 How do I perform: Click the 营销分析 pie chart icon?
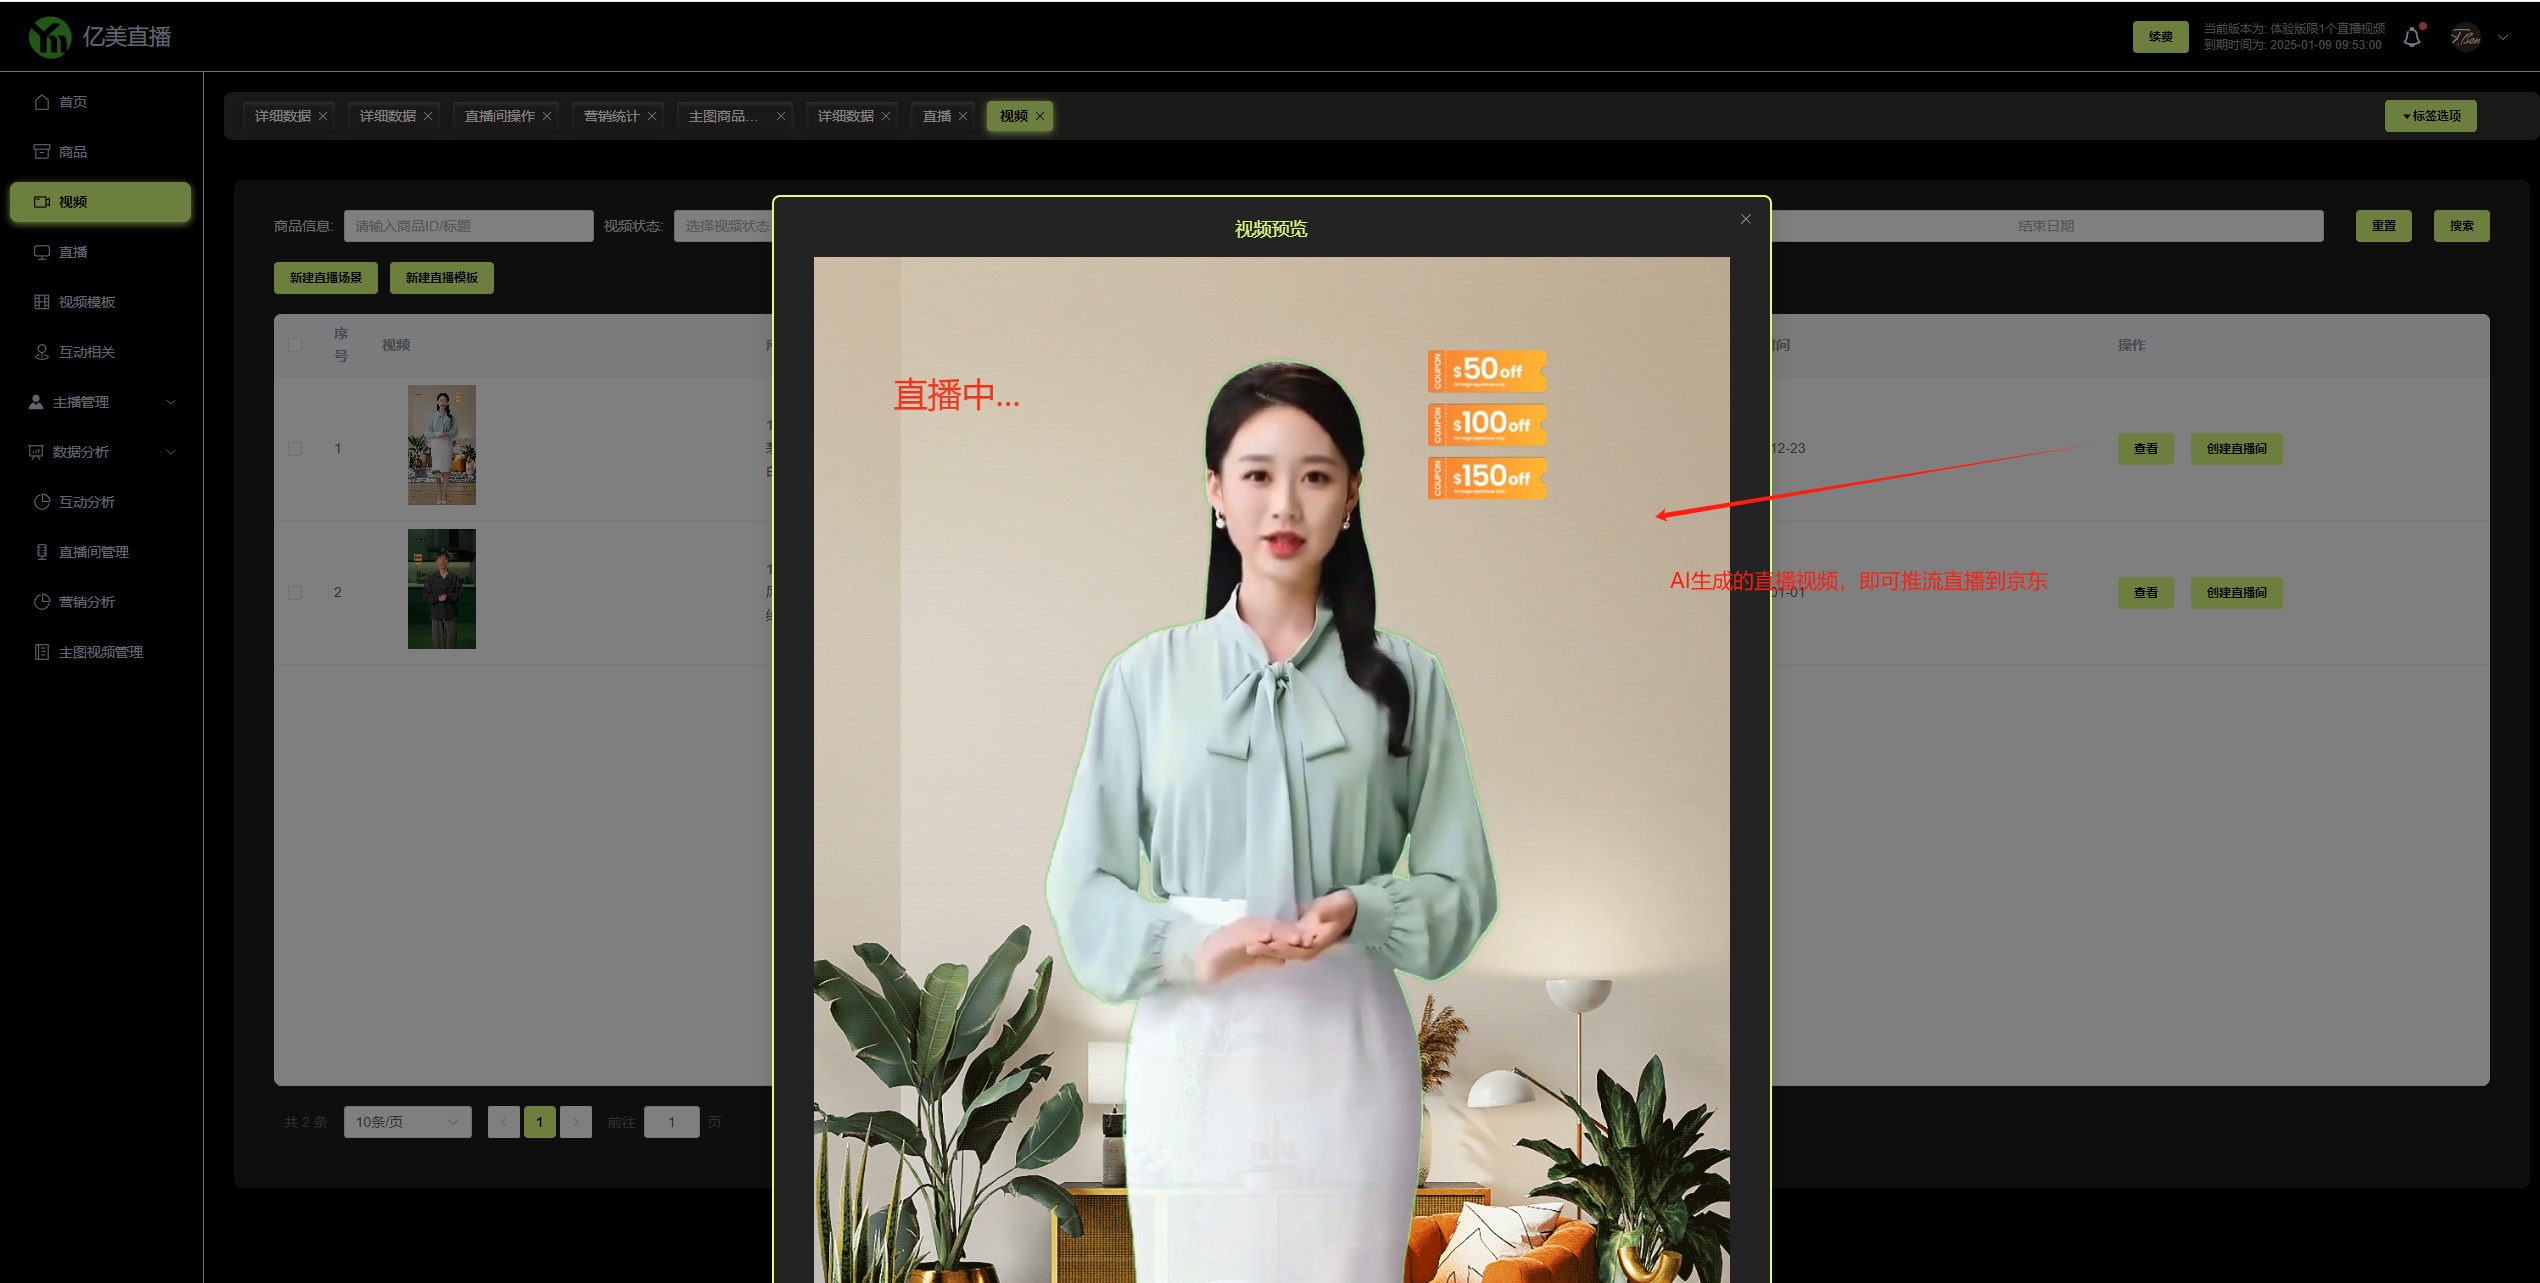(42, 602)
